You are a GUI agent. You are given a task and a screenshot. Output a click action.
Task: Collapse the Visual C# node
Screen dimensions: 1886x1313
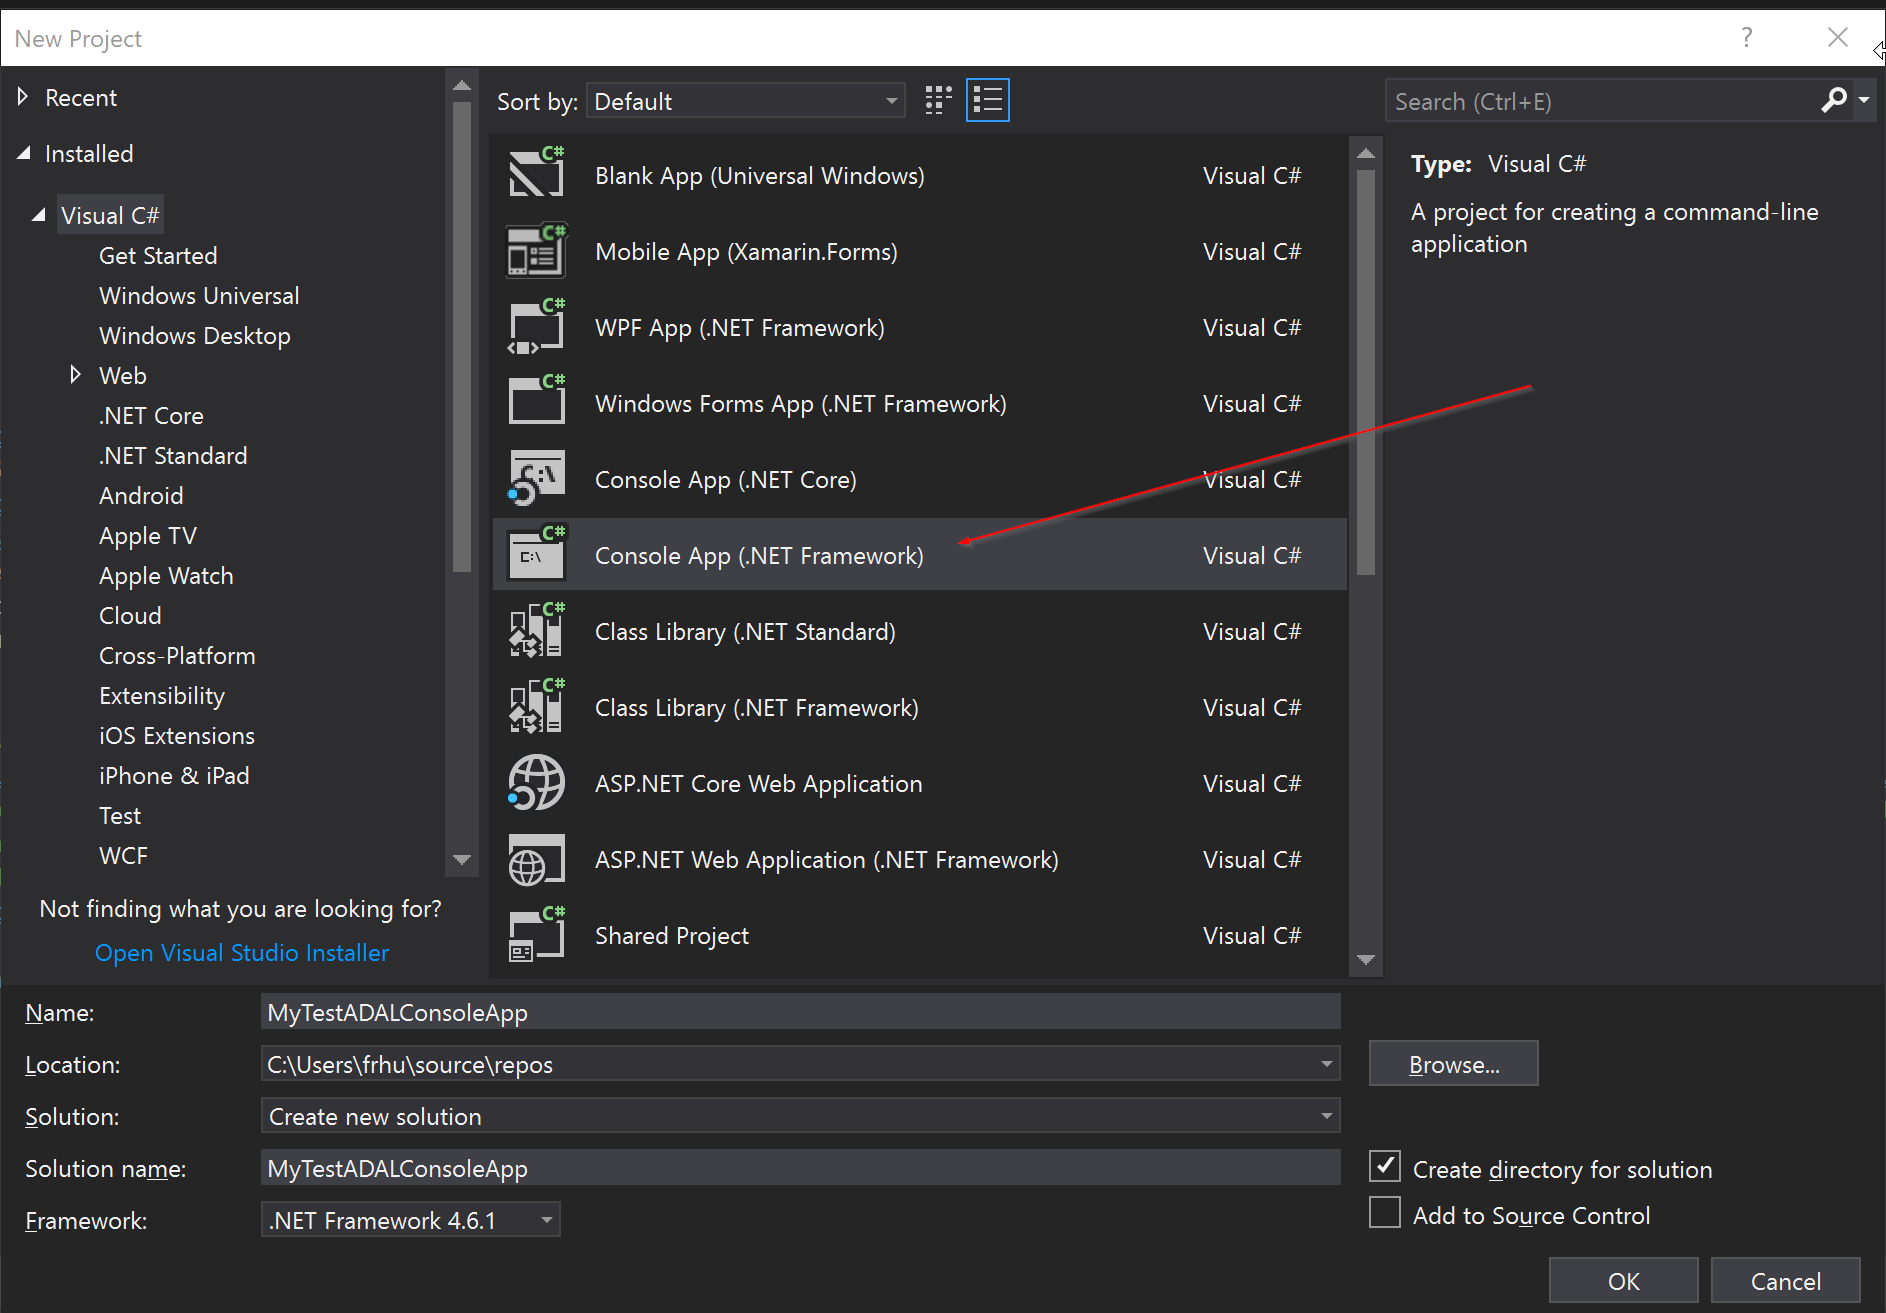pyautogui.click(x=39, y=215)
